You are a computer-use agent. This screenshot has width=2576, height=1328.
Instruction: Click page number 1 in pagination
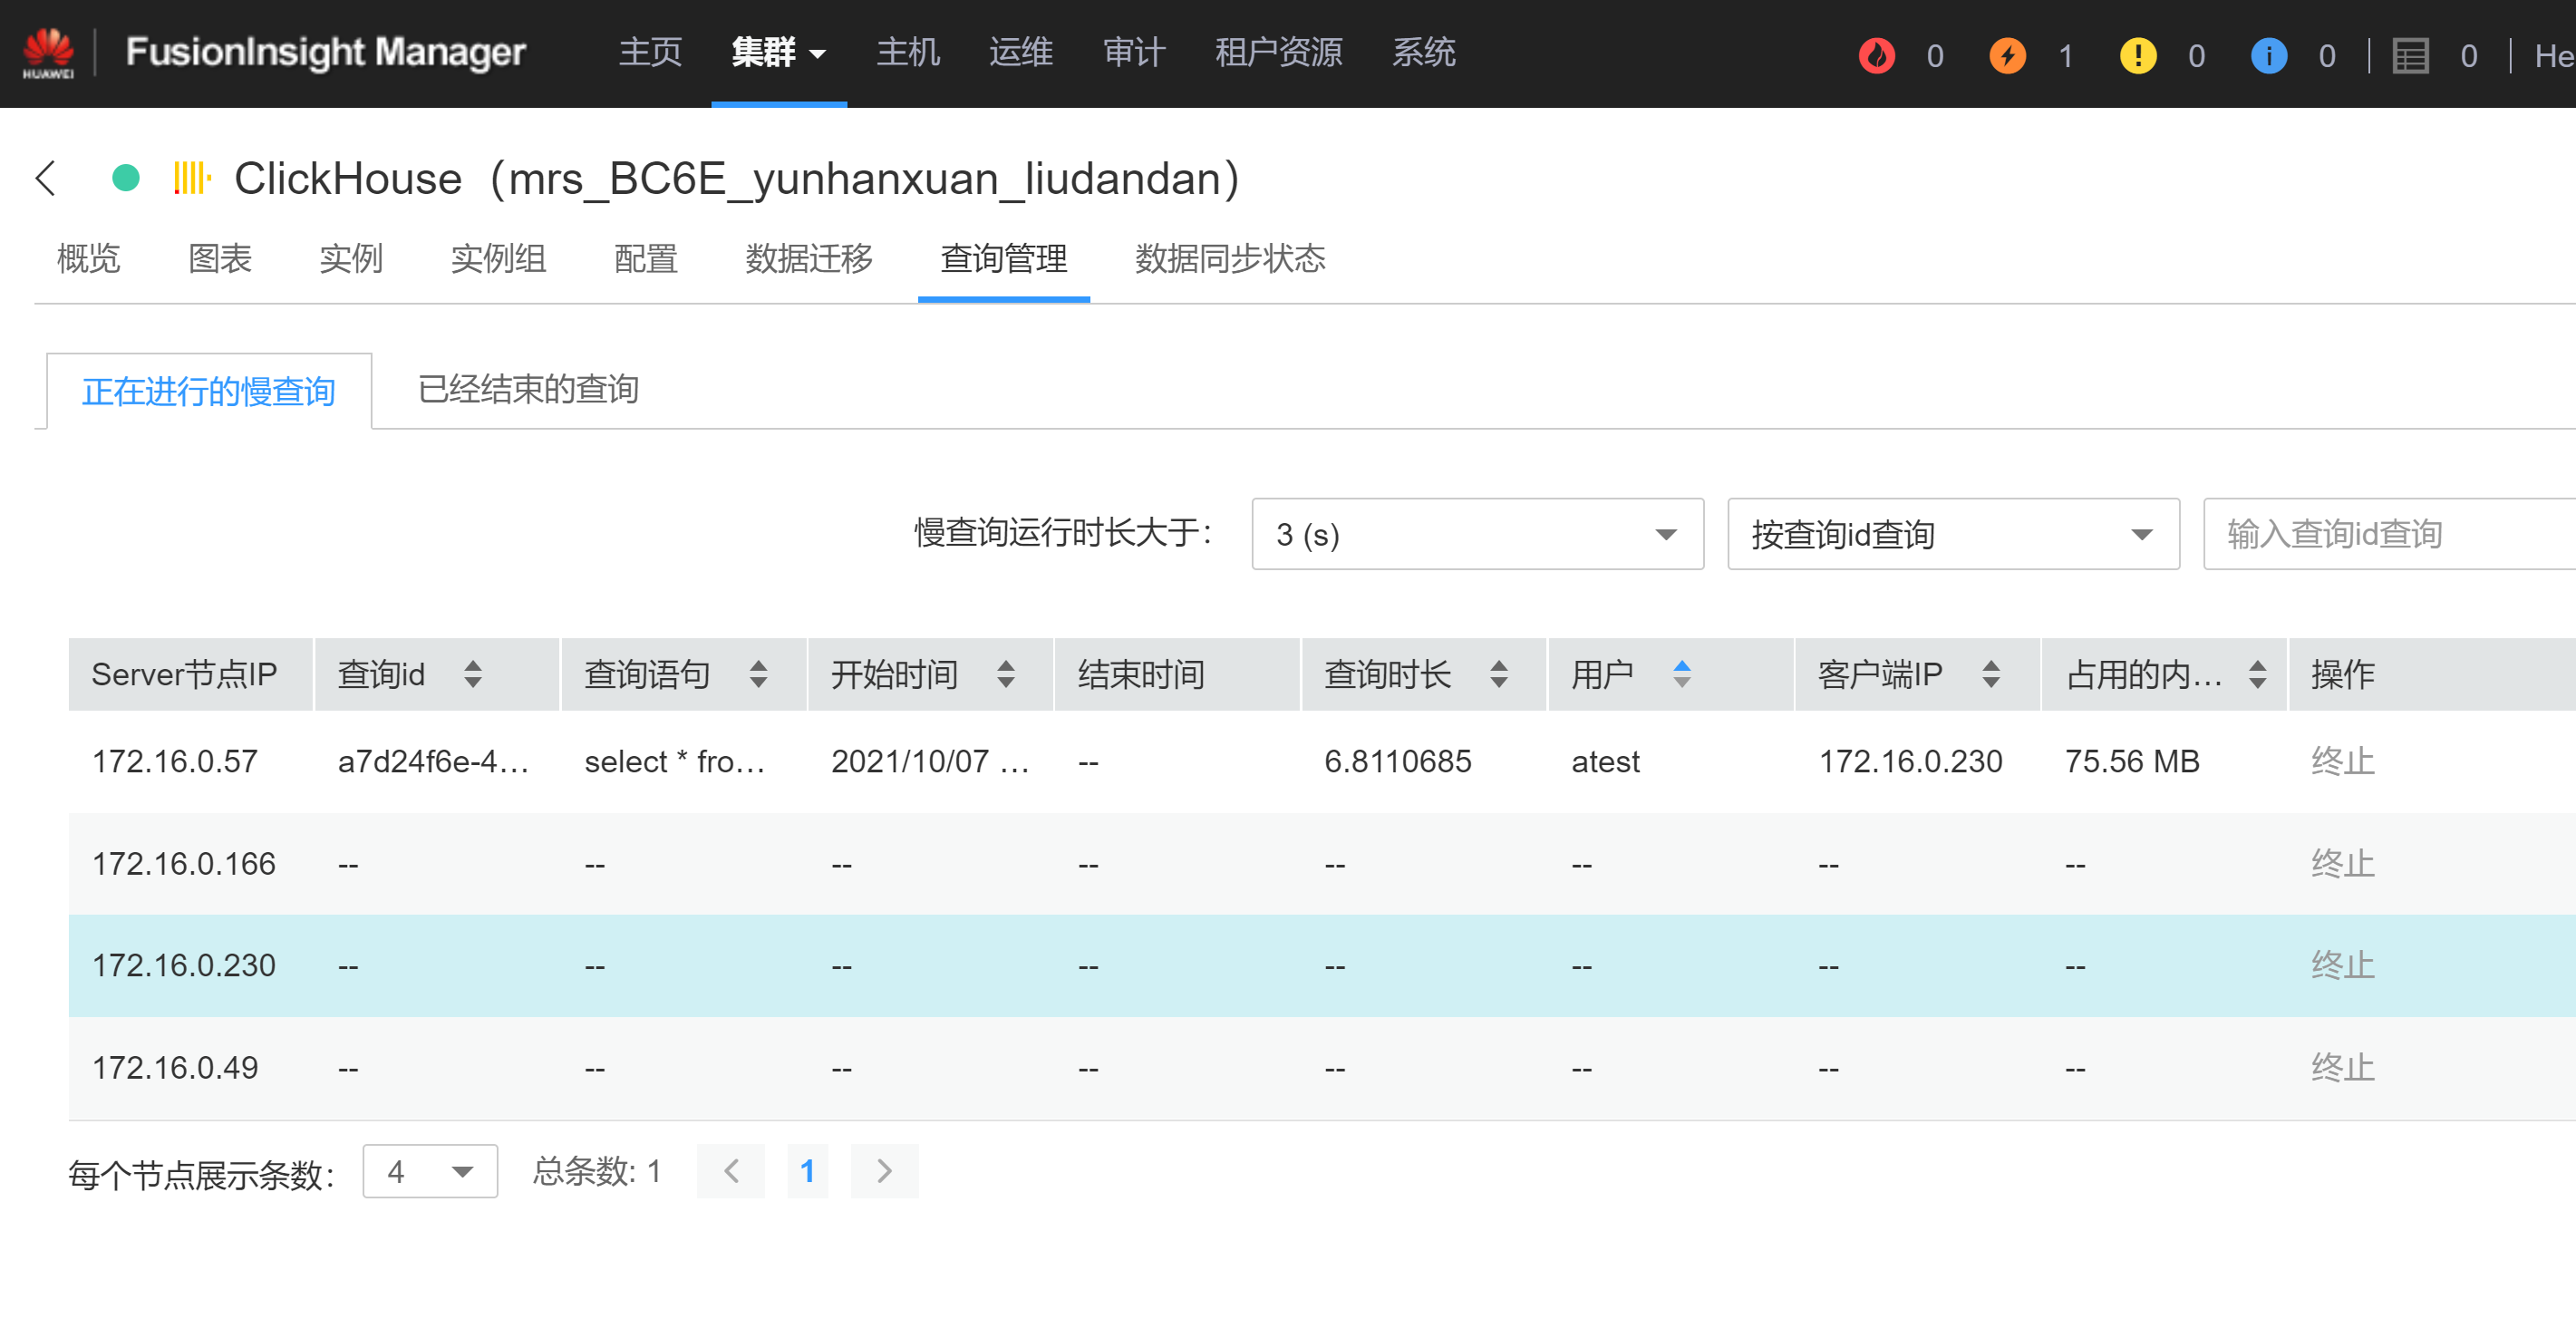coord(807,1171)
